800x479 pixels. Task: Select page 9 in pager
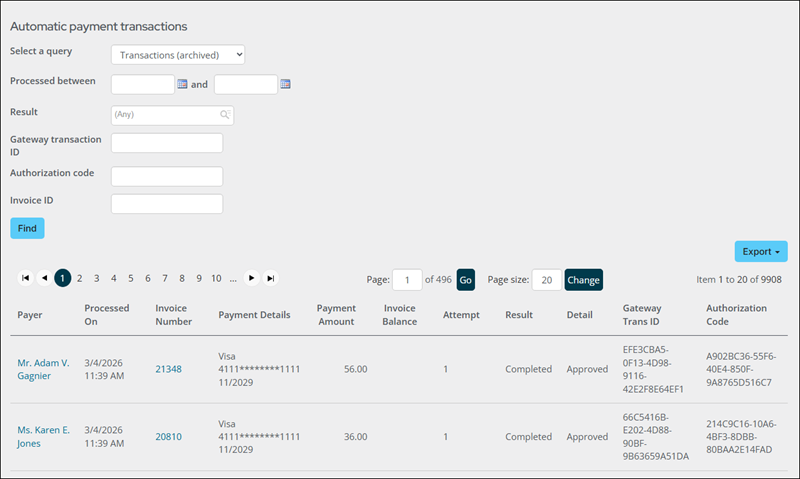199,278
